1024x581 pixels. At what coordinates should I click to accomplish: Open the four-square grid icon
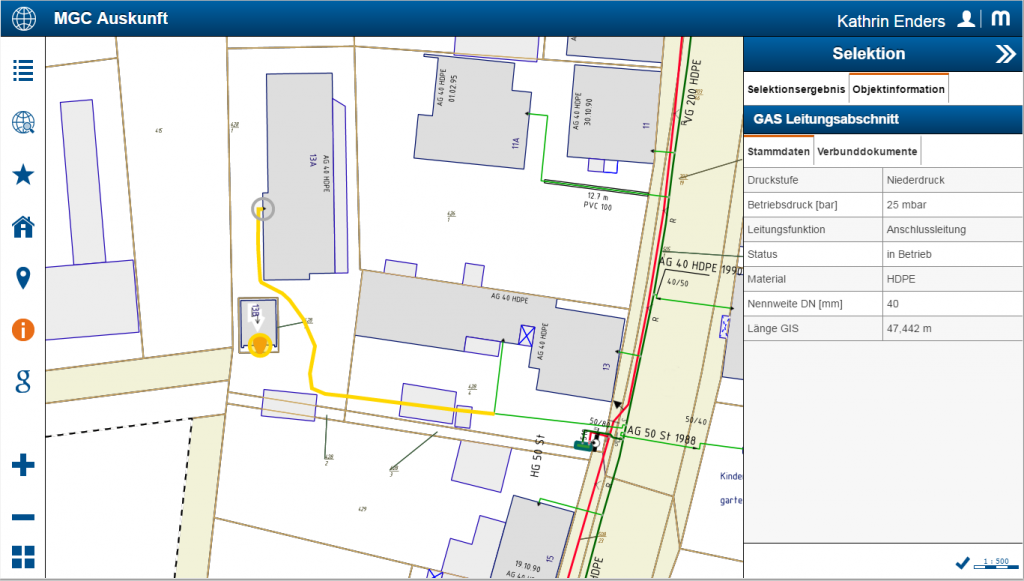tap(23, 558)
